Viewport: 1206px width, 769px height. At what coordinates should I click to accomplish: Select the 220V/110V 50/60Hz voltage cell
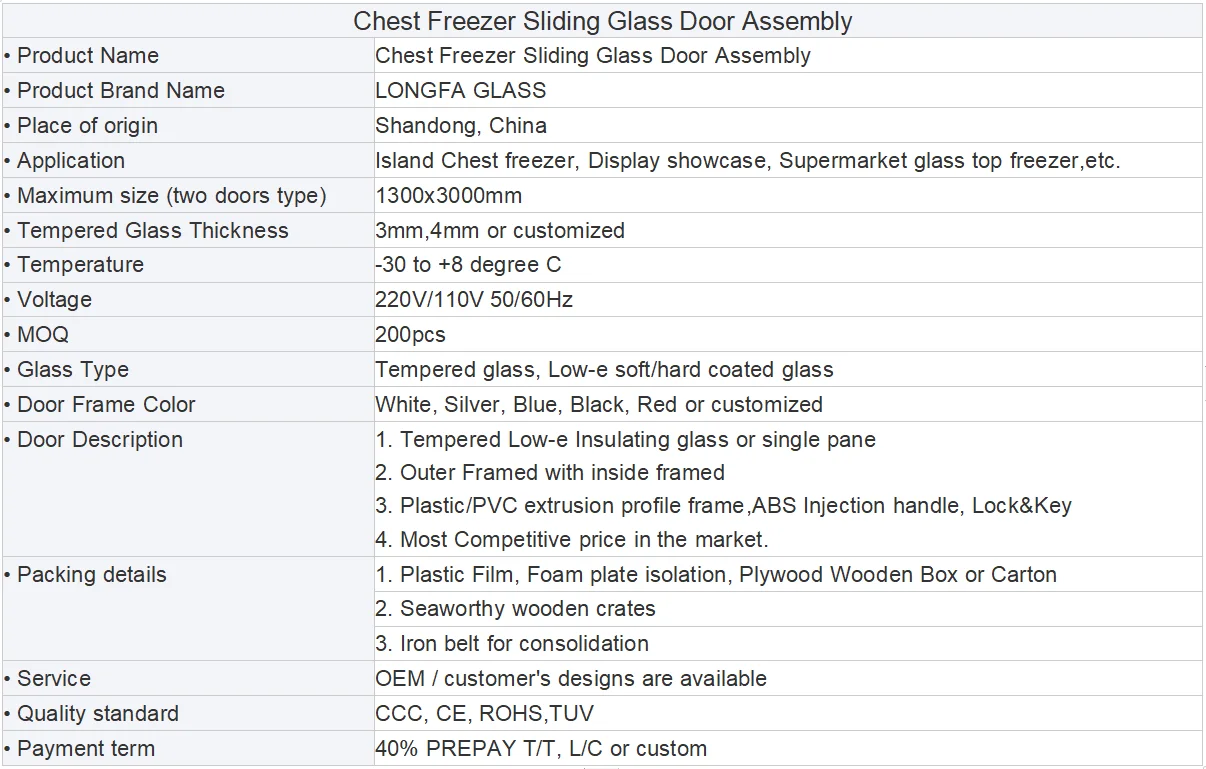[474, 299]
